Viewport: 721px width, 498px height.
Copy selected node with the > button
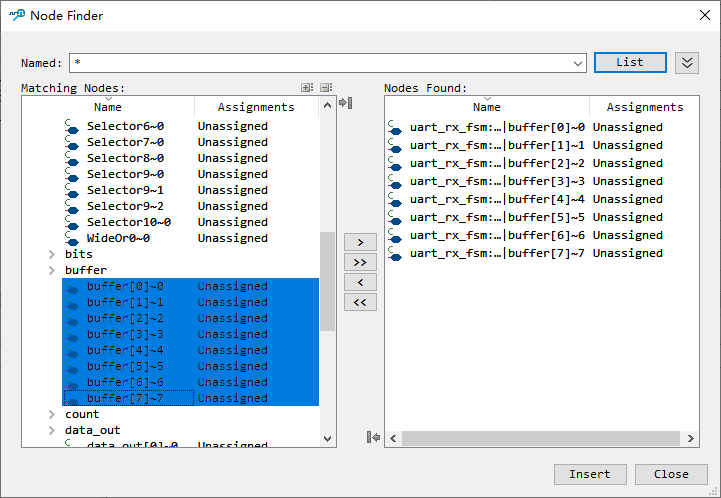(360, 242)
